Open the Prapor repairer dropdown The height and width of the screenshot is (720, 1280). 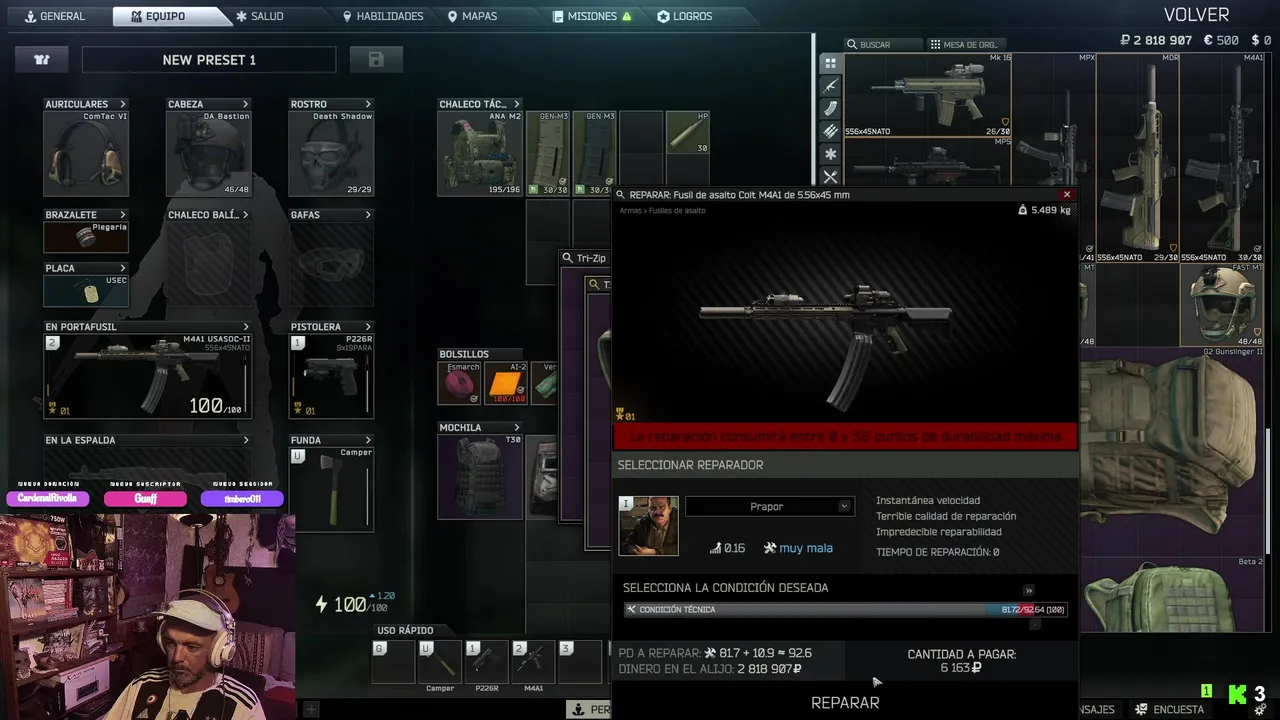(769, 507)
